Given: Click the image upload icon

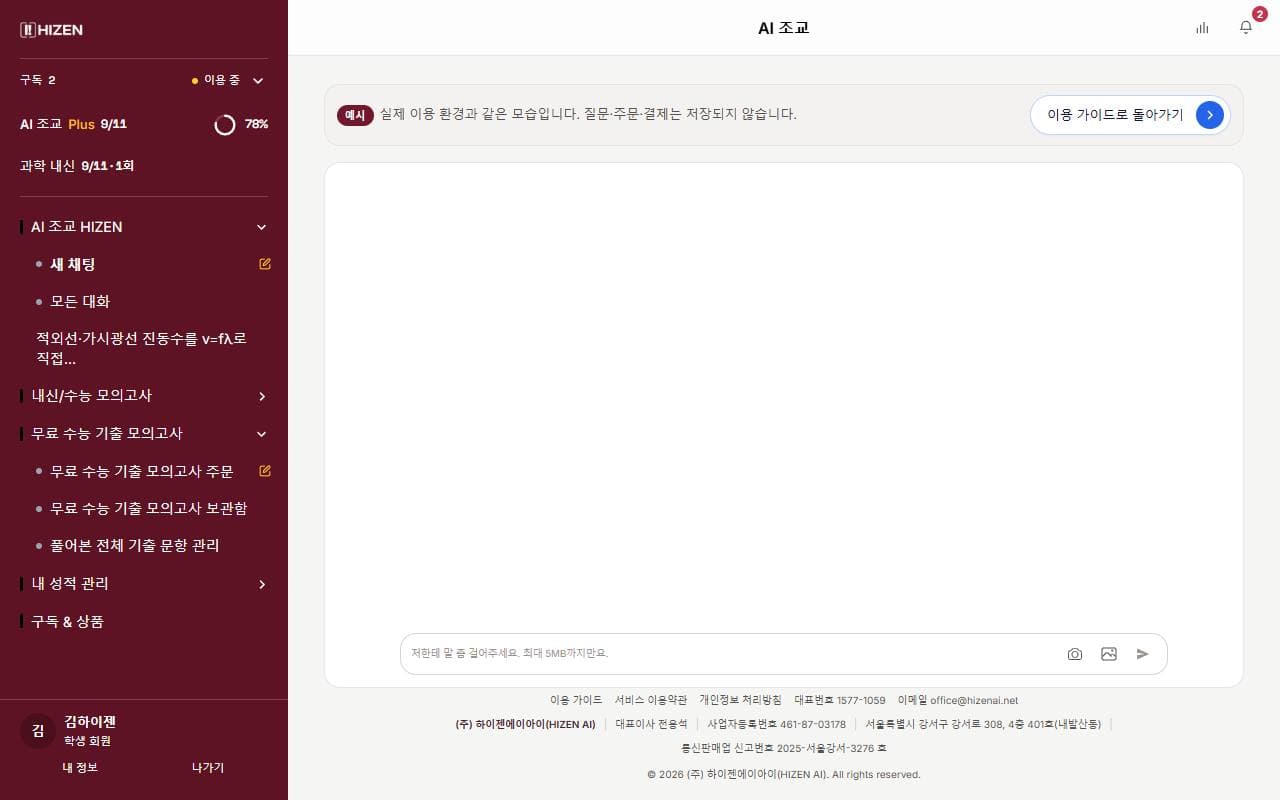Looking at the screenshot, I should 1109,654.
